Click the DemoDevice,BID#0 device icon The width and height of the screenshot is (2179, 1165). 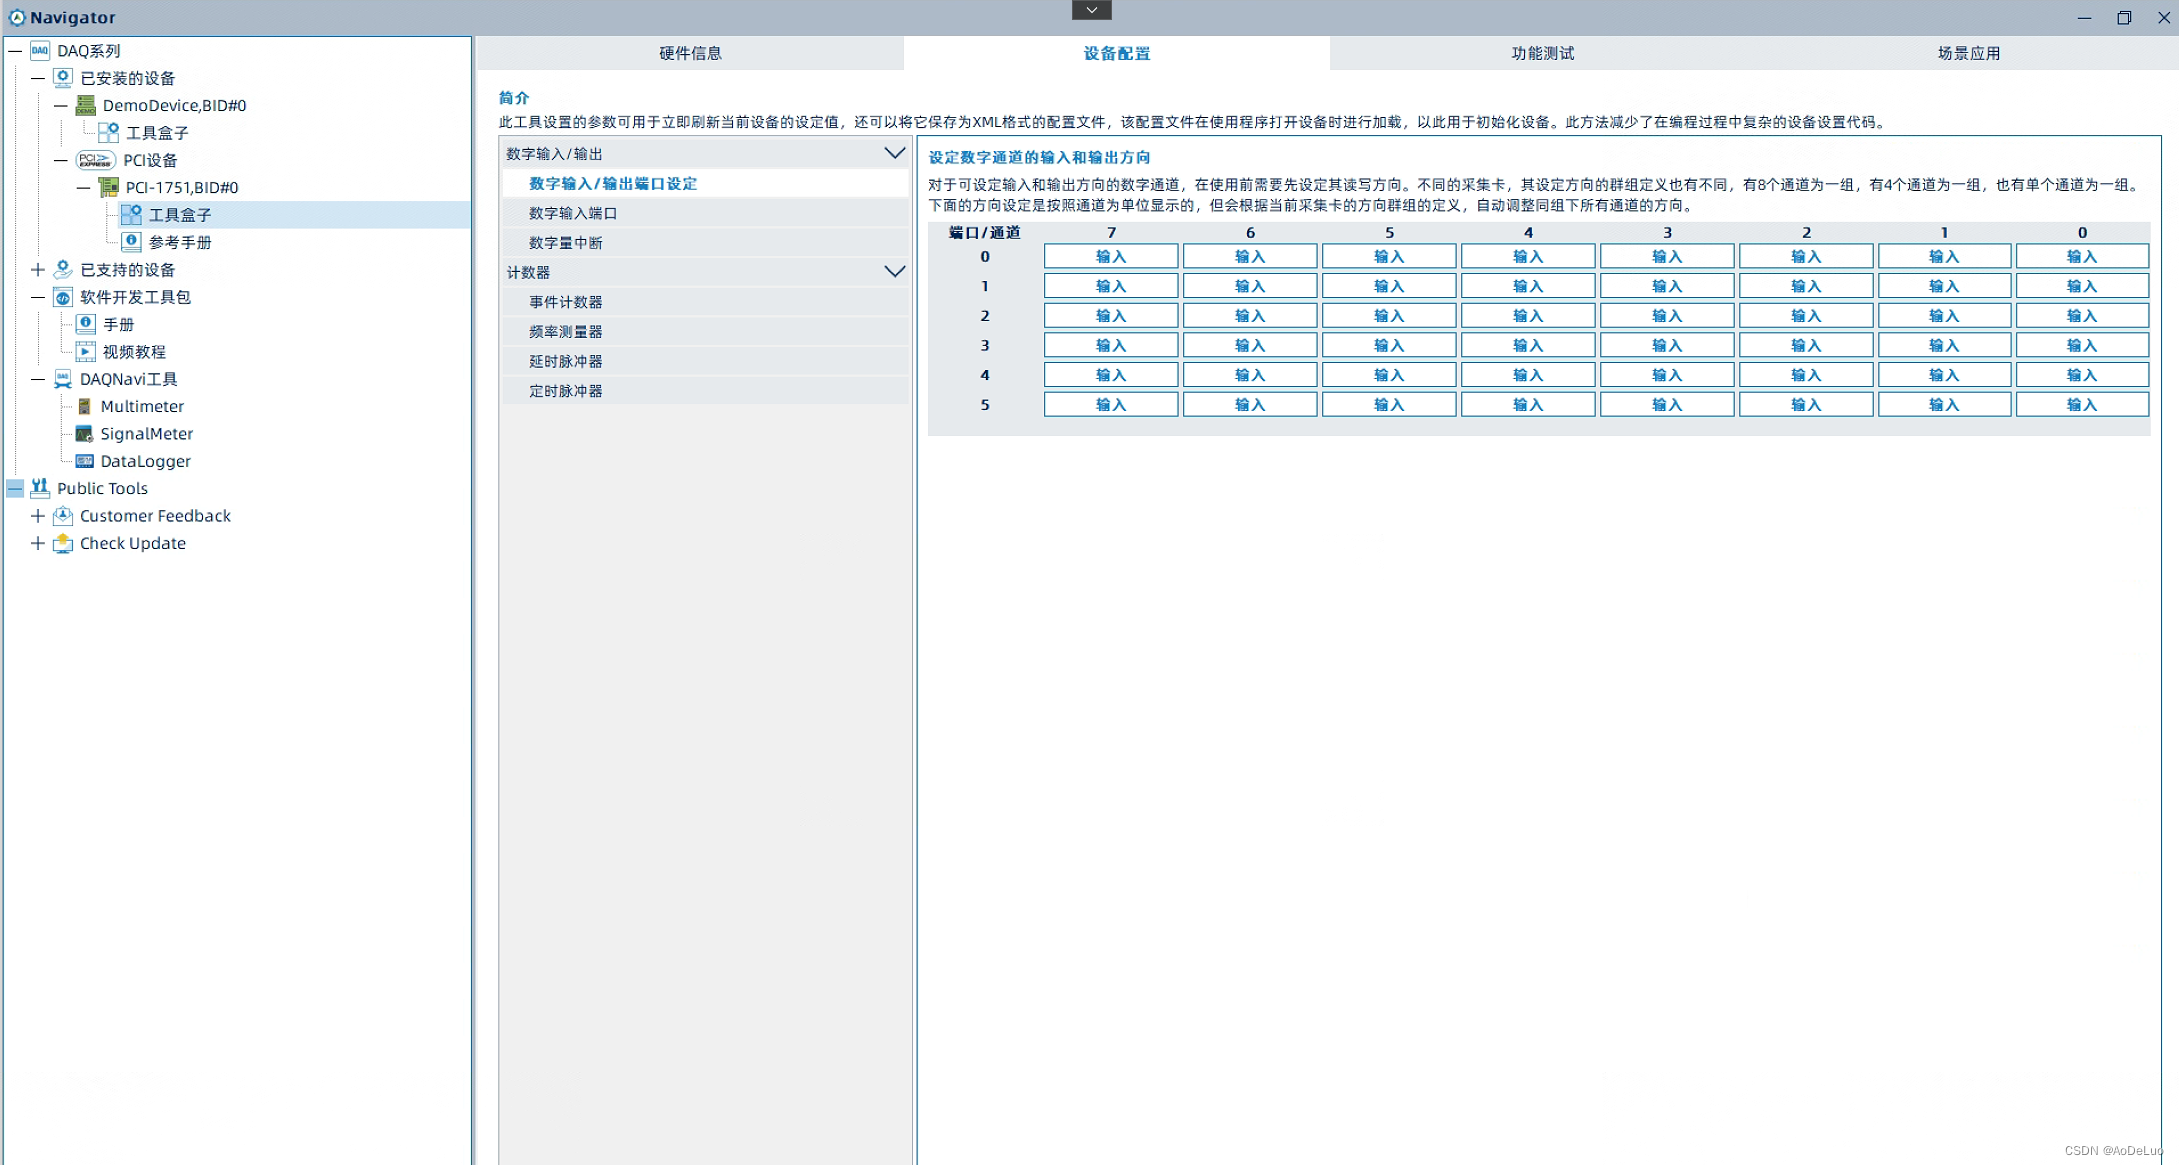(86, 105)
